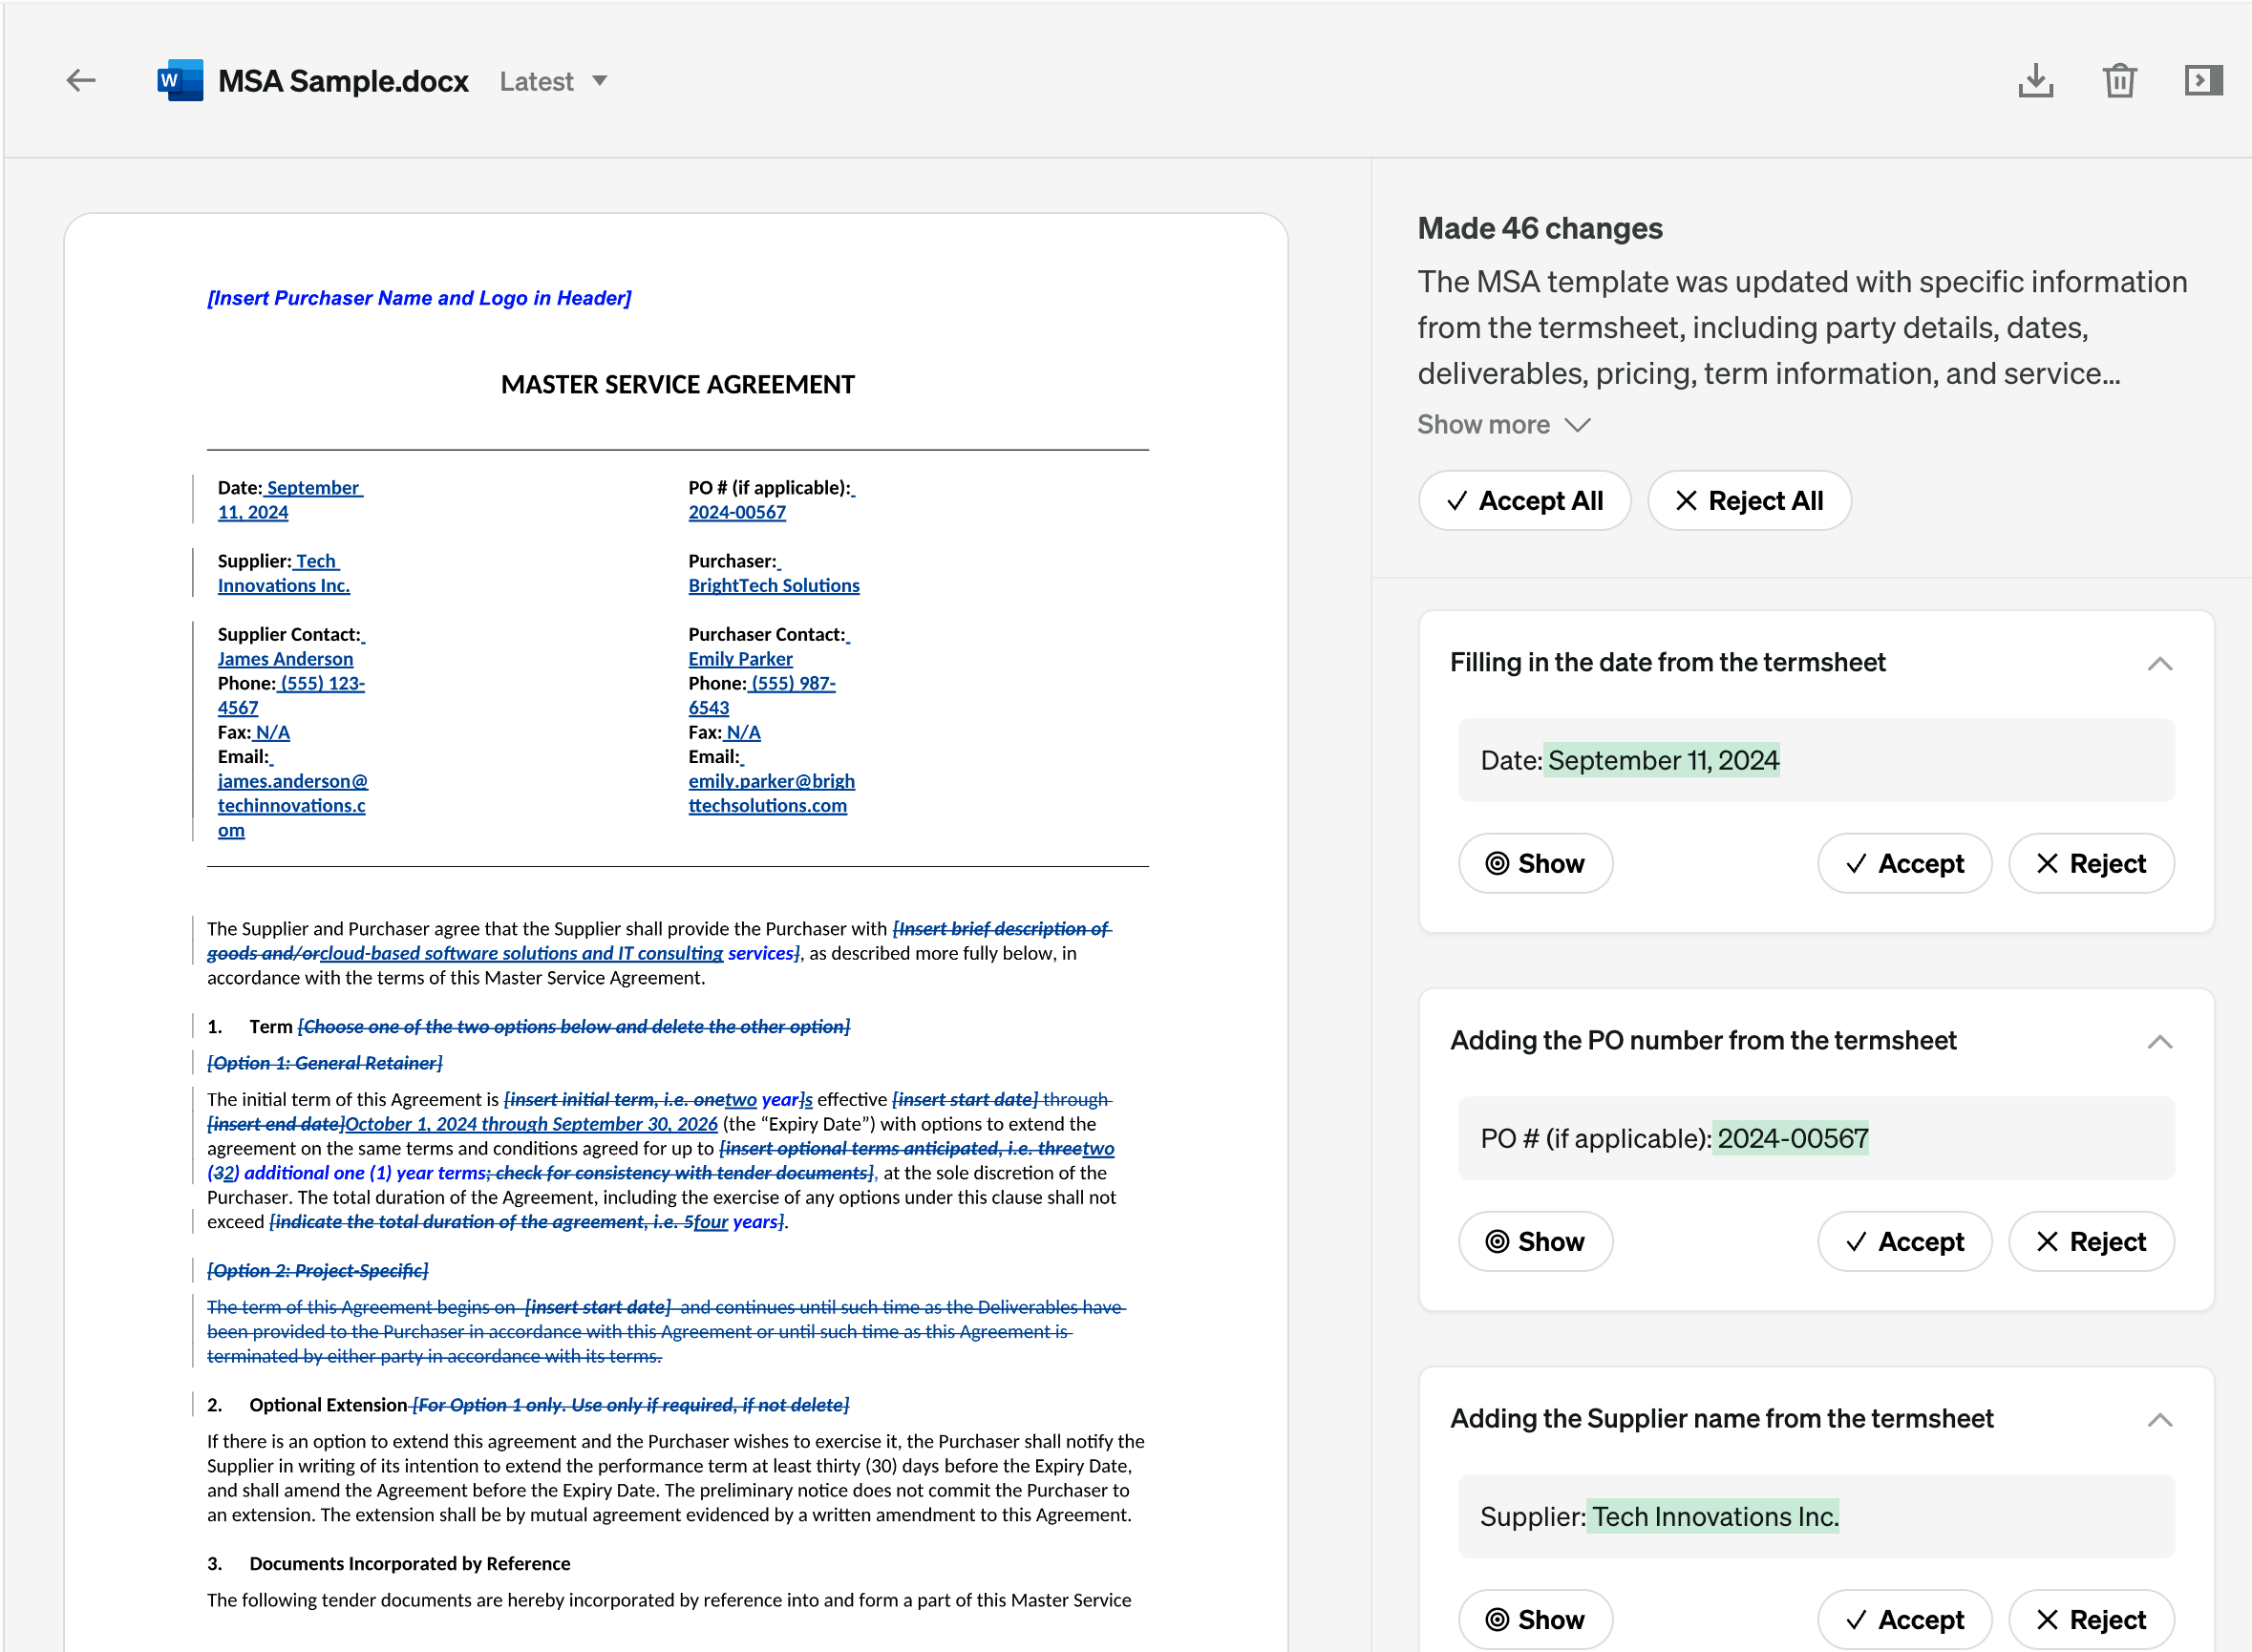Show the PO number change
Viewport: 2252px width, 1652px height.
[x=1535, y=1241]
